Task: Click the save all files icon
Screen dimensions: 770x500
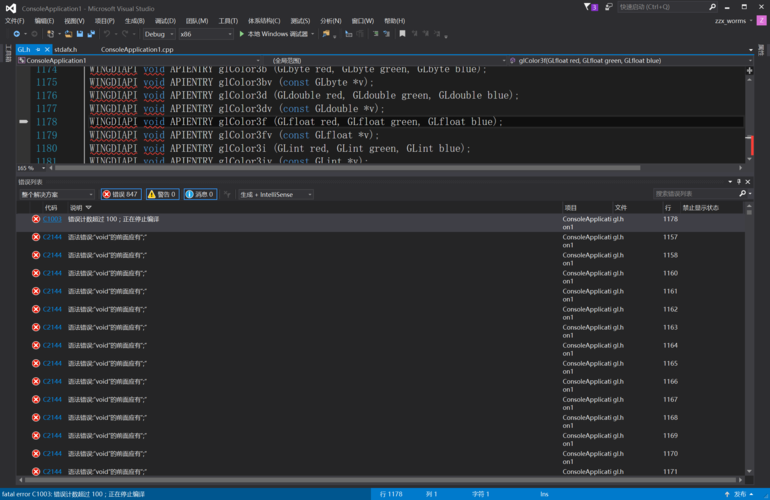Action: [91, 34]
